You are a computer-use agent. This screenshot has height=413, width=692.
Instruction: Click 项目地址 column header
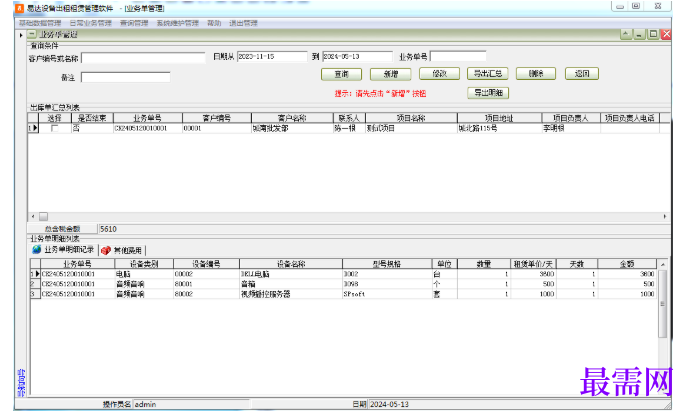[500, 118]
